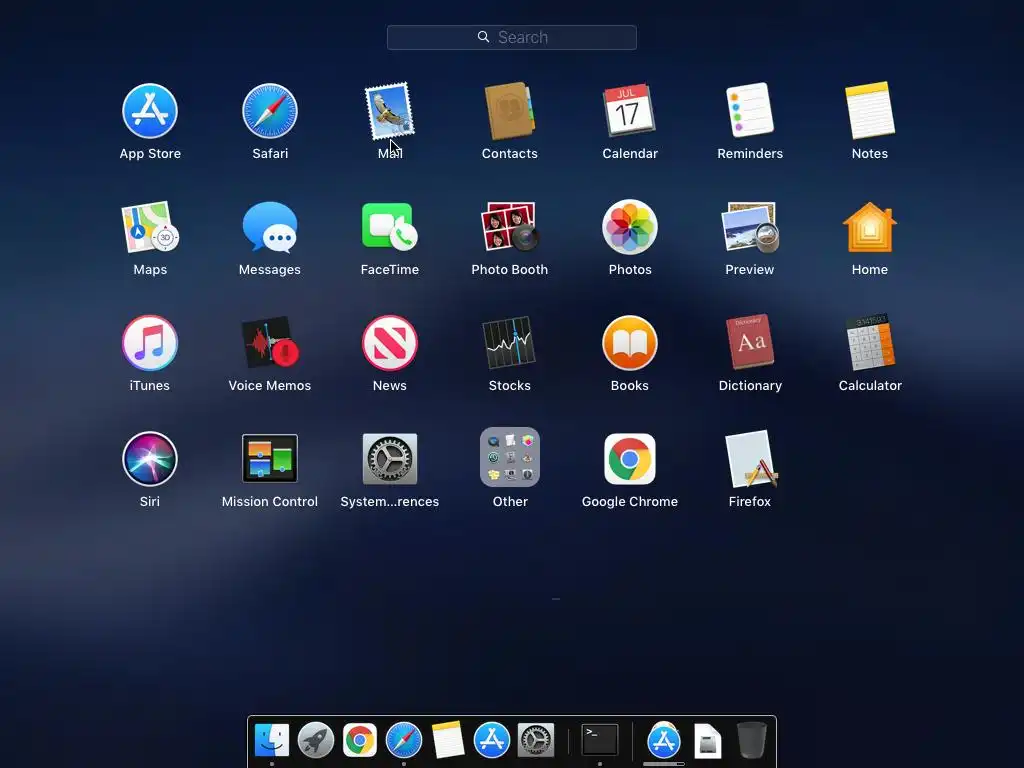Click the Launchpad rocket icon in the Dock

[x=315, y=740]
